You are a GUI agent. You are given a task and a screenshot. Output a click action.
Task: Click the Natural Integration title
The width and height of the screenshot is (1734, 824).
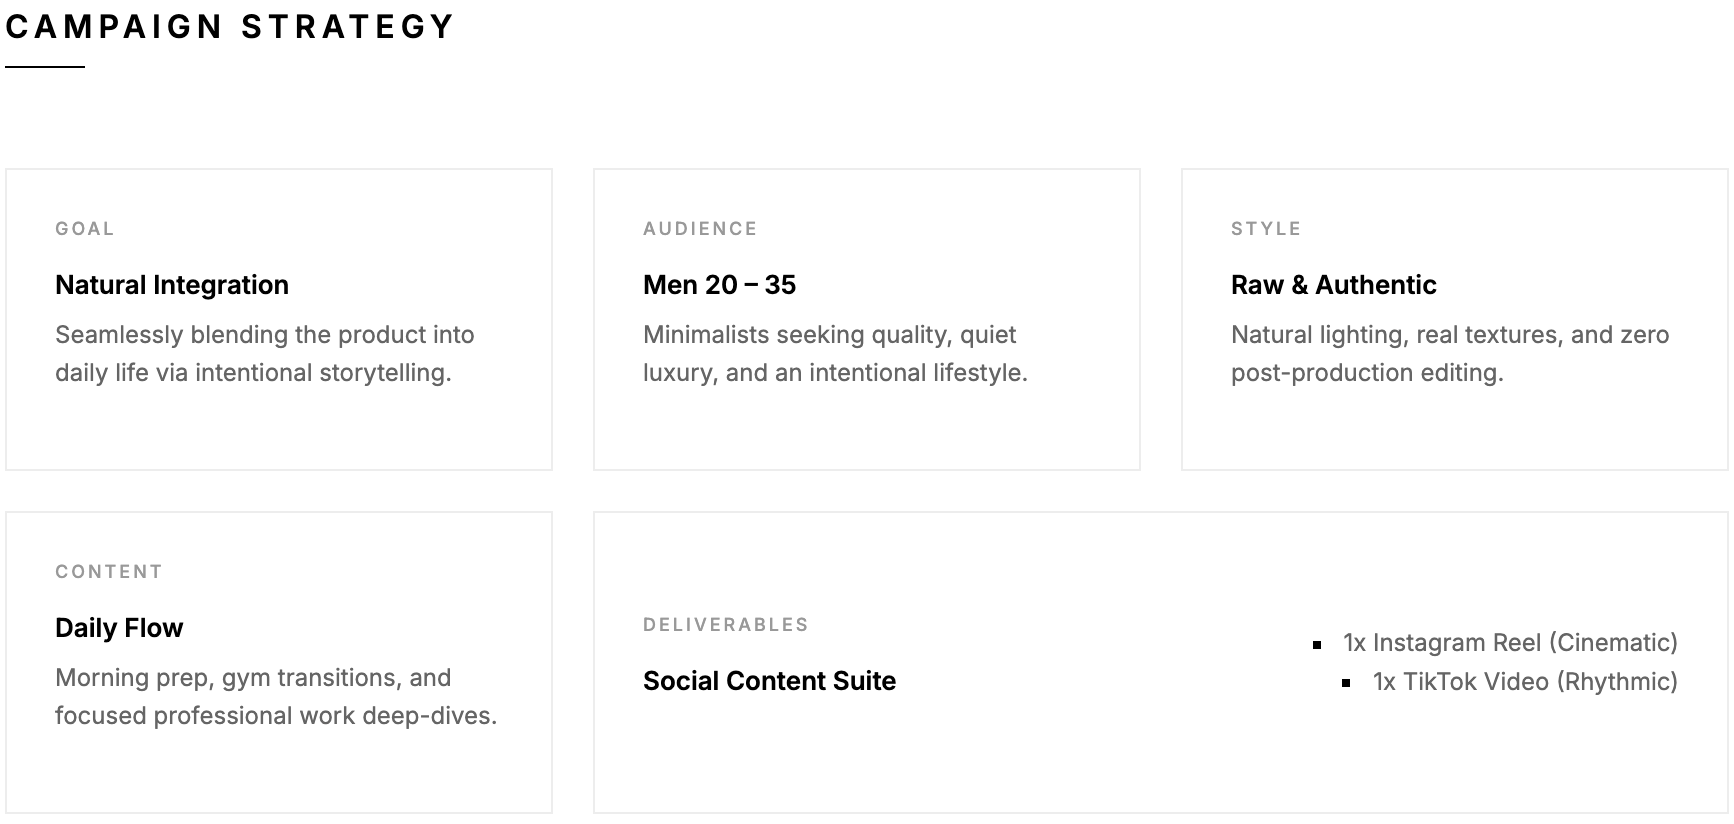172,285
